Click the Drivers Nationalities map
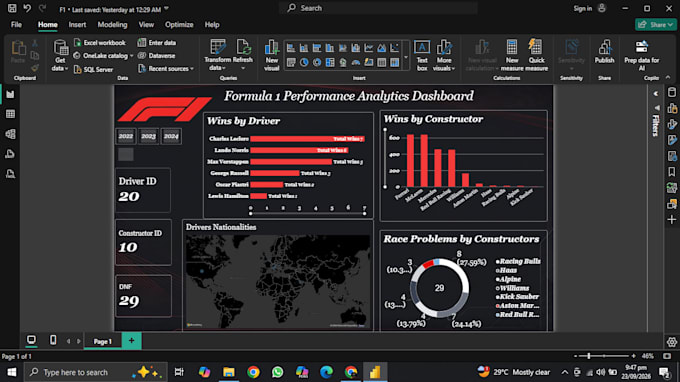 point(278,281)
